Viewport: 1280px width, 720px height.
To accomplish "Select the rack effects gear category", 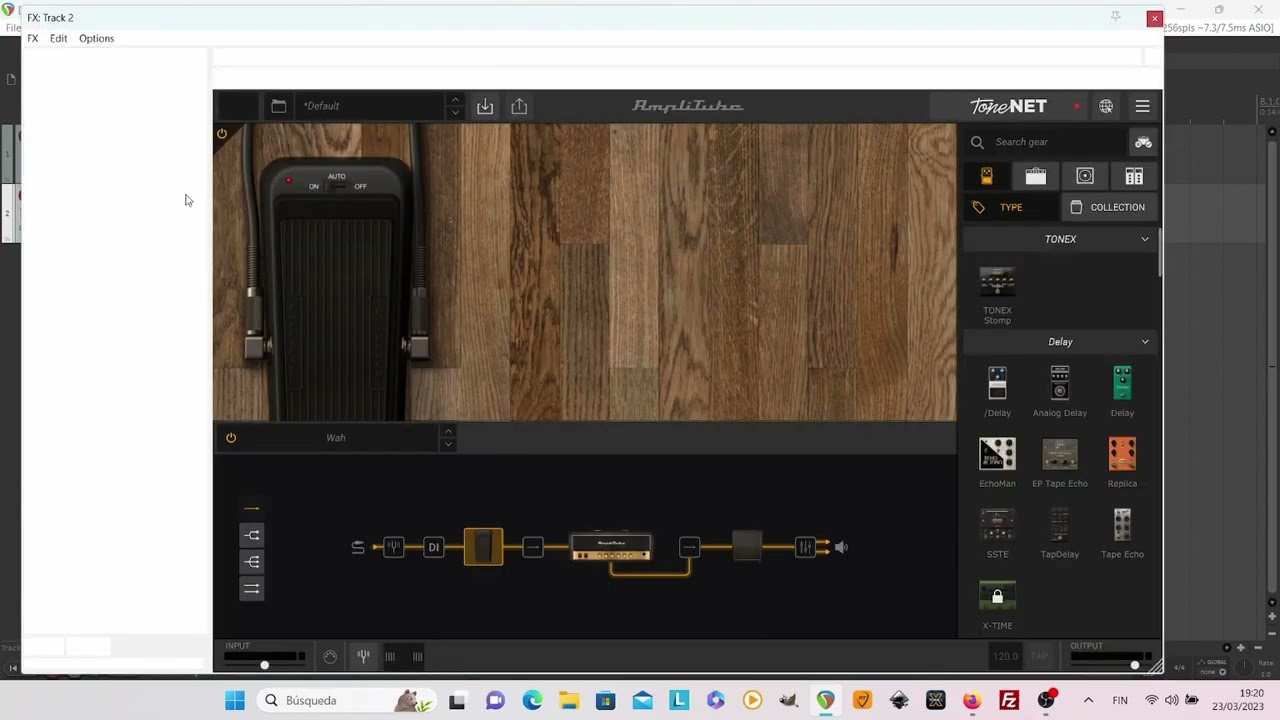I will tap(1134, 176).
